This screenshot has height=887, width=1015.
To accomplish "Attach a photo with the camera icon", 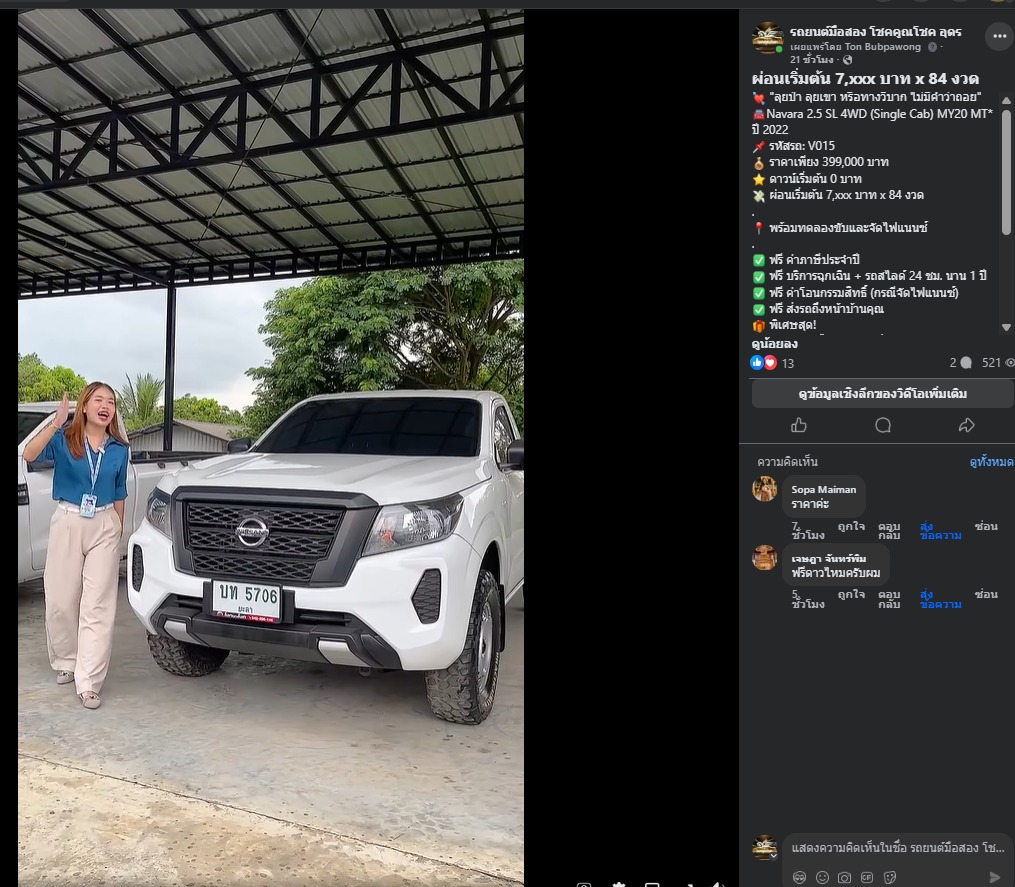I will click(x=845, y=877).
